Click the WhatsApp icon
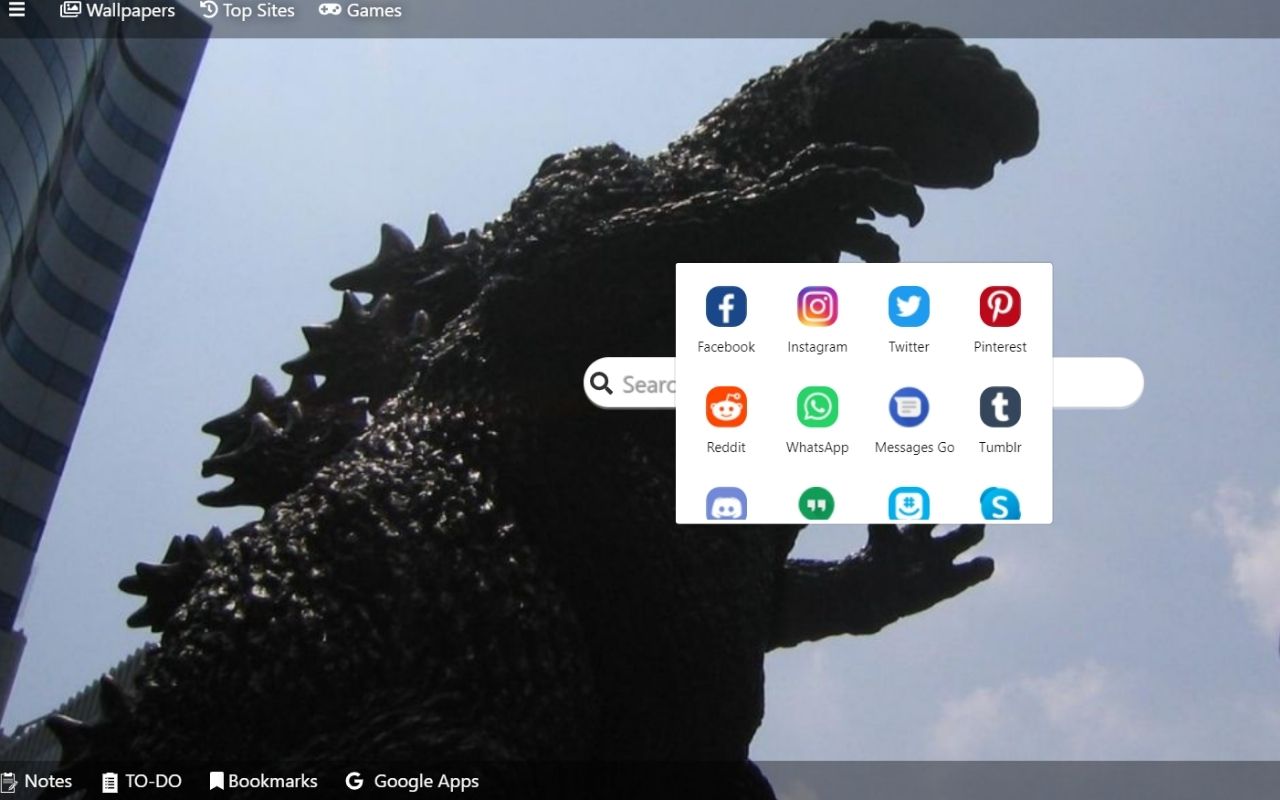The height and width of the screenshot is (800, 1280). coord(817,407)
